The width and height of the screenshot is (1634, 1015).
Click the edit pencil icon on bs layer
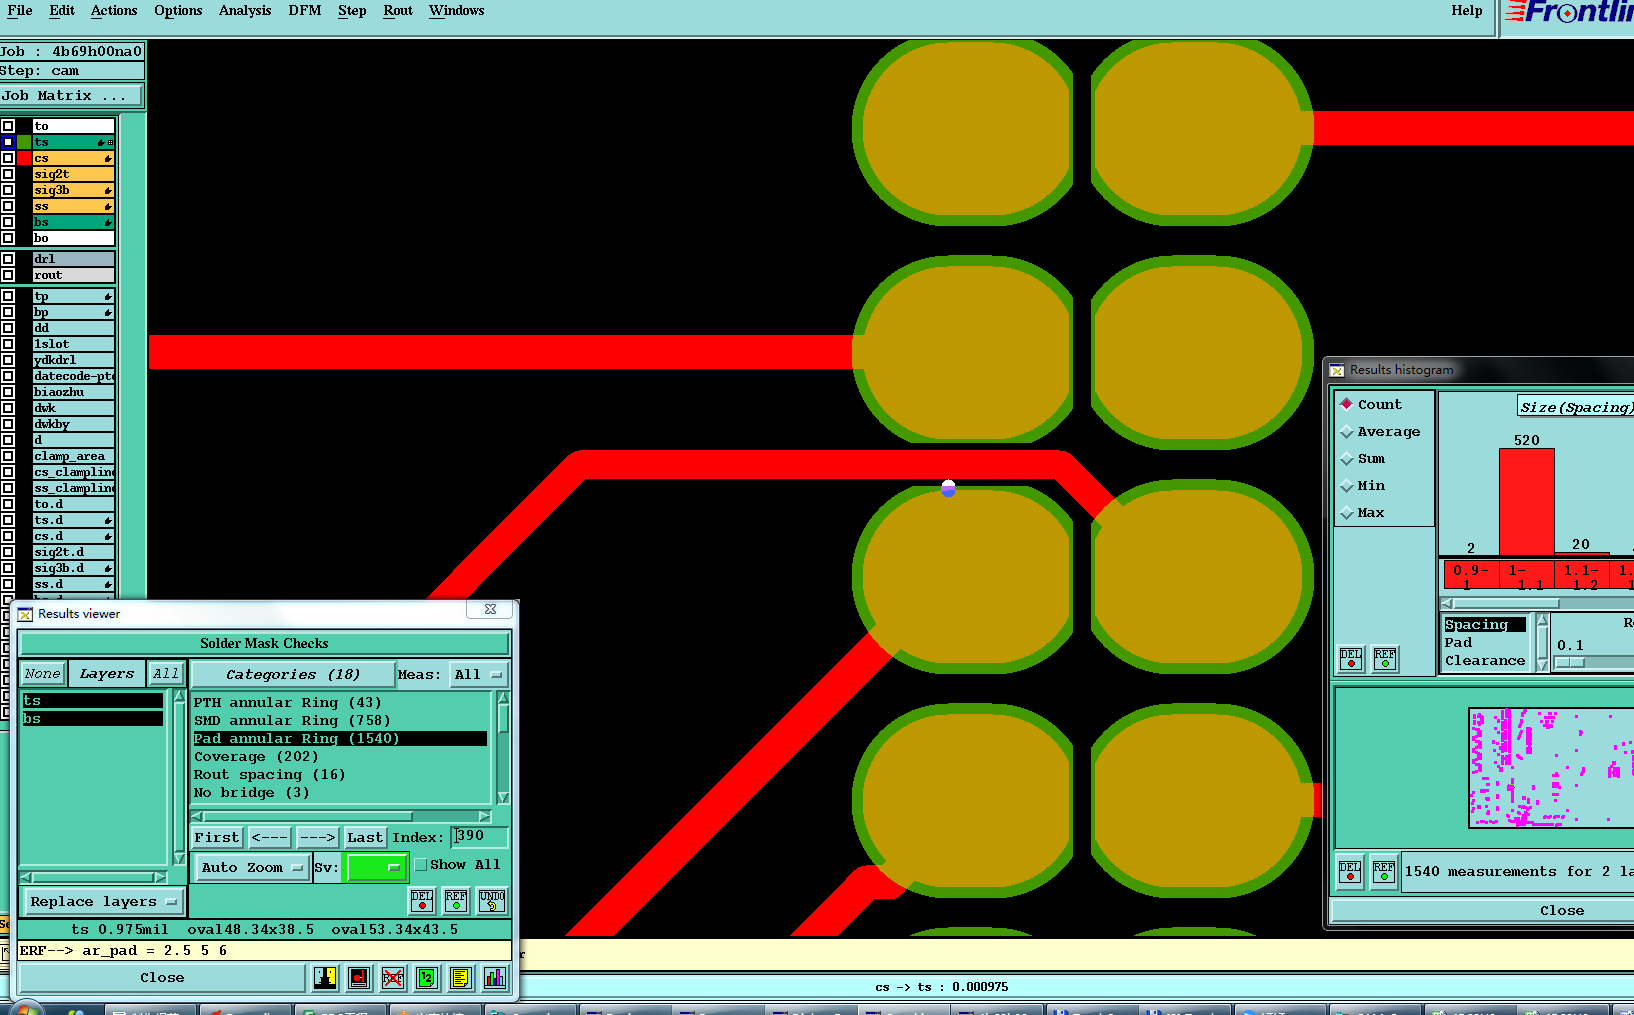pyautogui.click(x=108, y=222)
